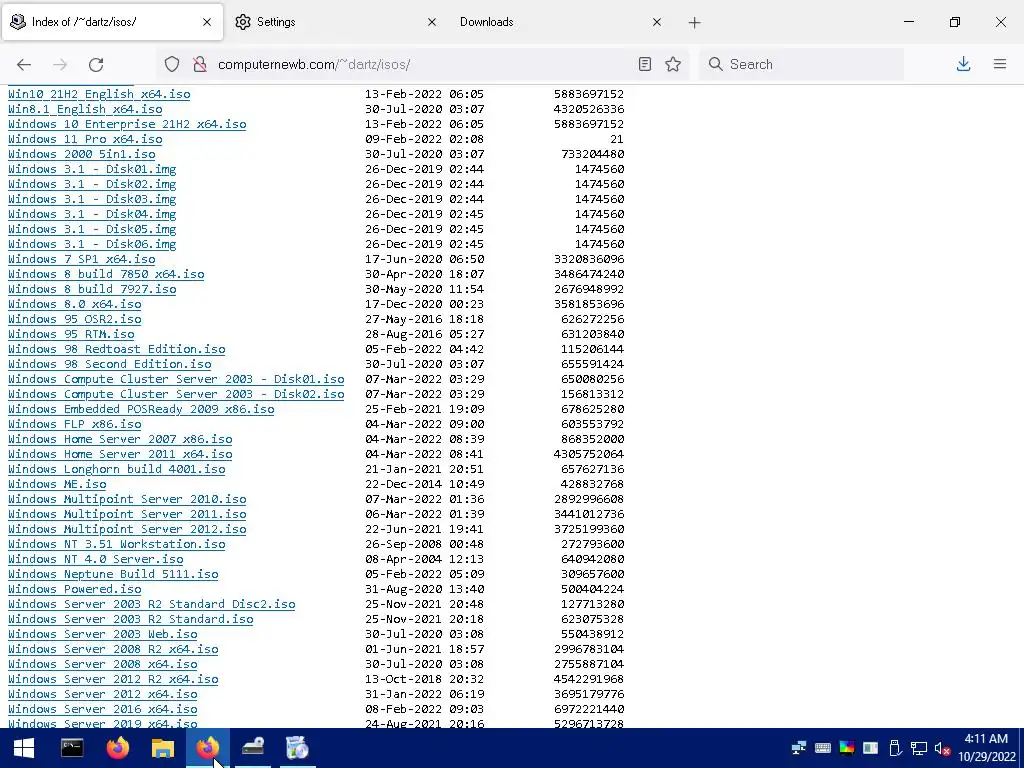Open Windows 8 build 7850 x64.iso
Viewport: 1024px width, 768px height.
click(106, 274)
